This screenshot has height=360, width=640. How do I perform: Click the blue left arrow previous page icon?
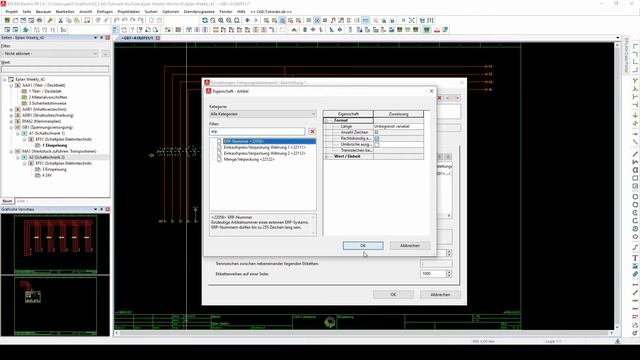point(248,20)
